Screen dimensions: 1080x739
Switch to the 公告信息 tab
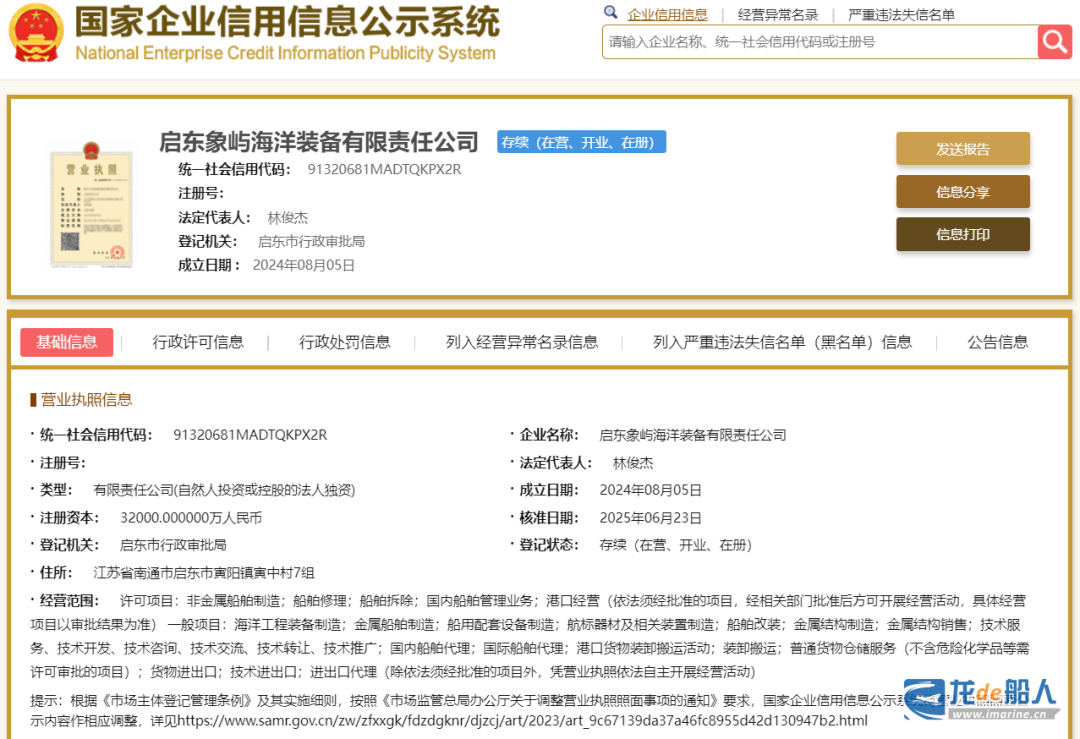point(997,341)
